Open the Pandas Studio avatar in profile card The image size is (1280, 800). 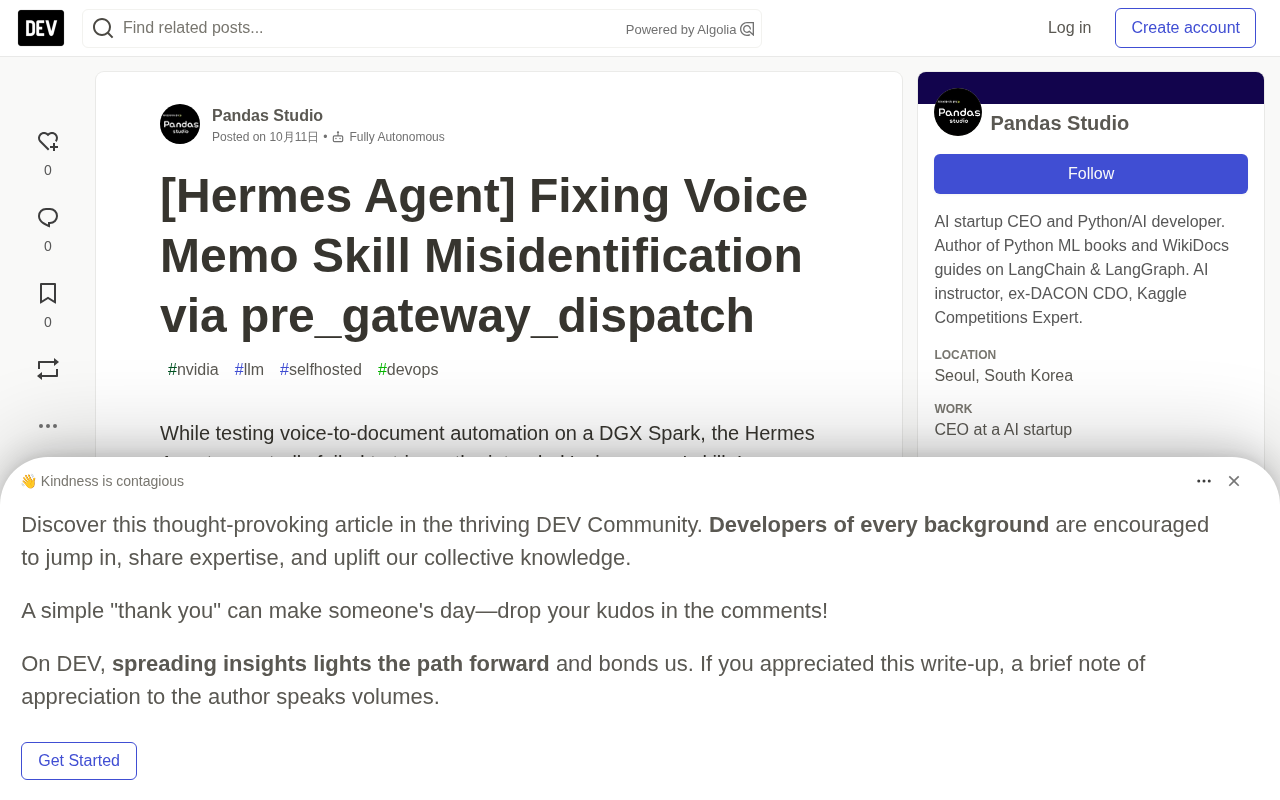pos(958,112)
